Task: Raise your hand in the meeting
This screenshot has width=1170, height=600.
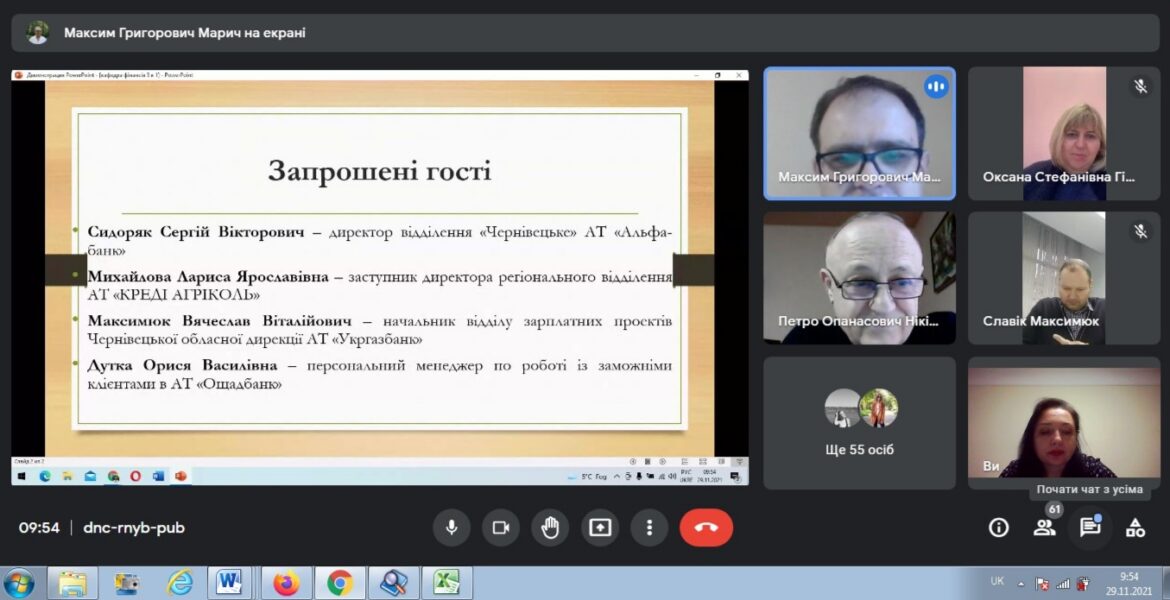Action: [550, 528]
